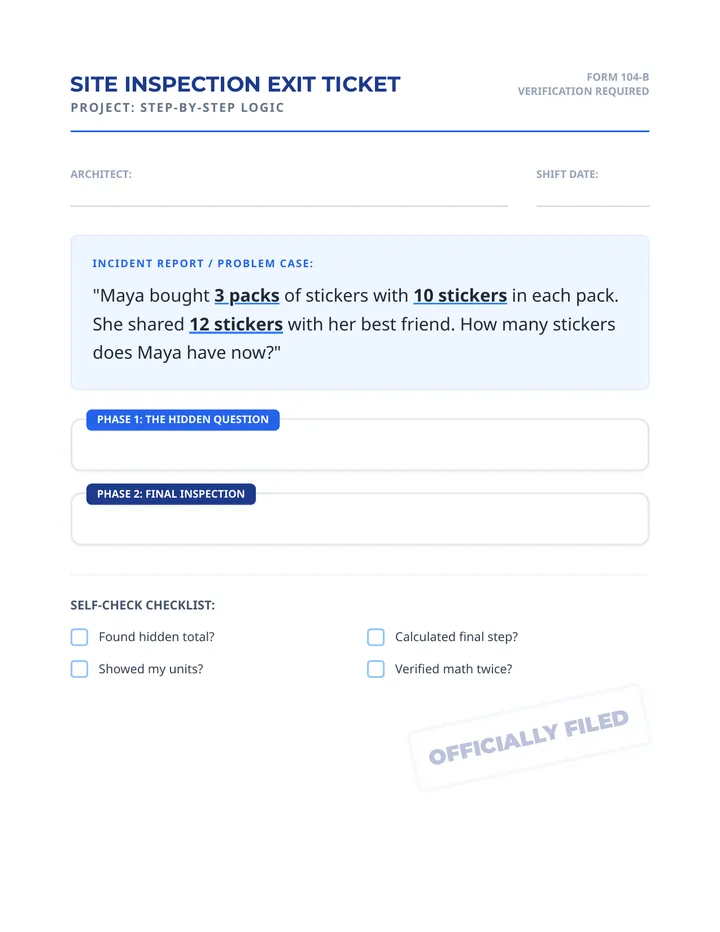Click the 'Self-Check Checklist' heading

[x=143, y=605]
